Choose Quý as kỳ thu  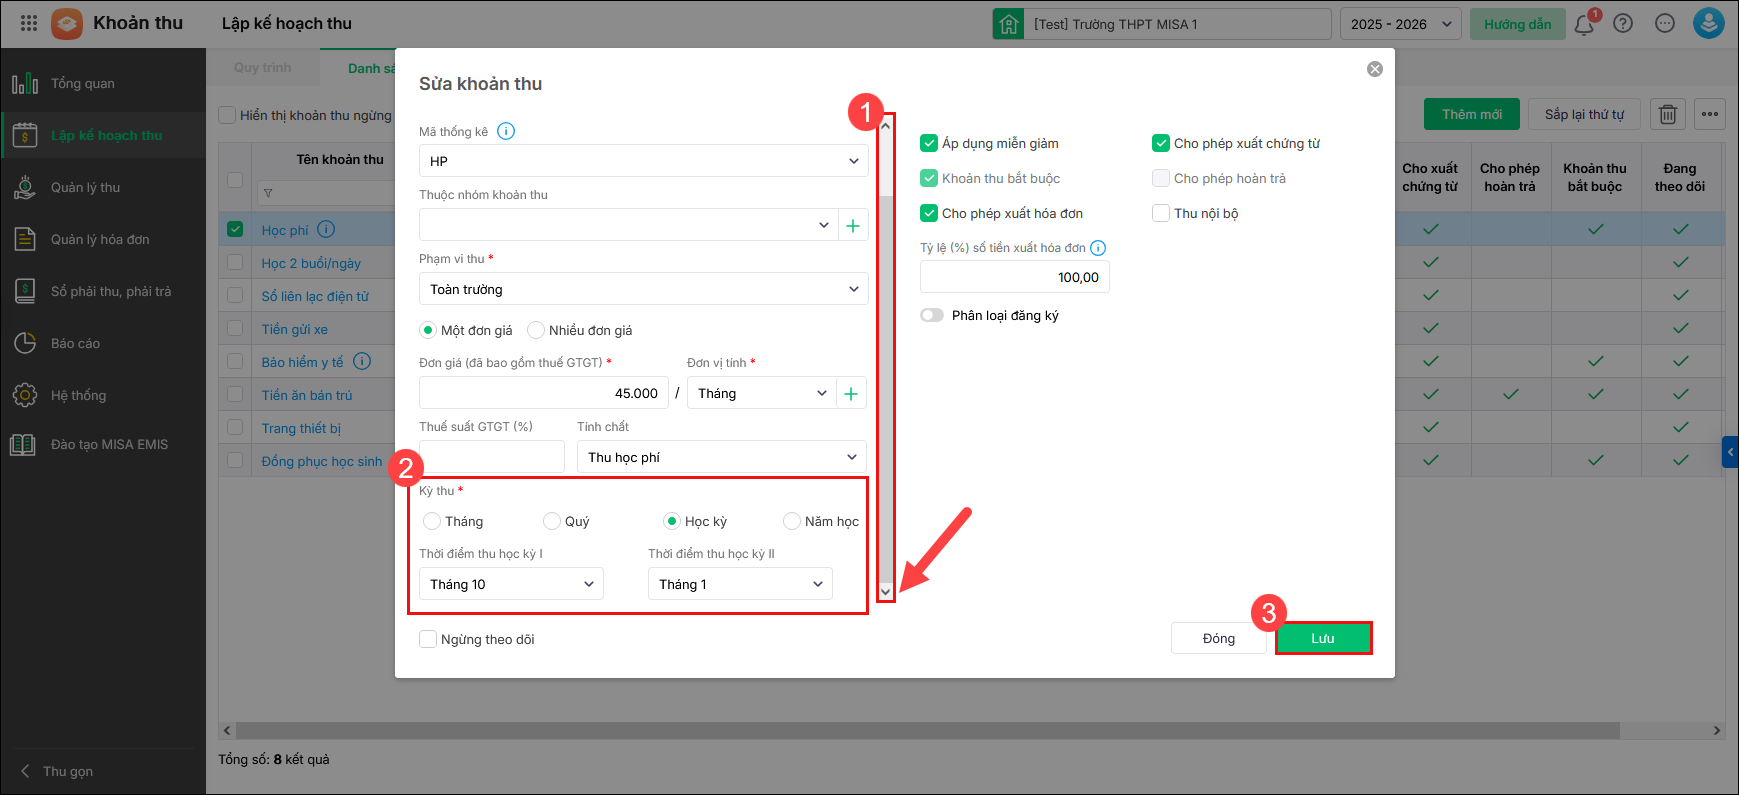(x=552, y=521)
